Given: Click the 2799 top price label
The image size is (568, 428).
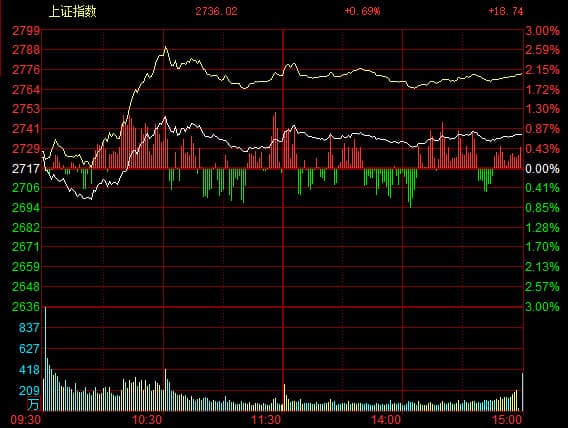Looking at the screenshot, I should click(26, 31).
